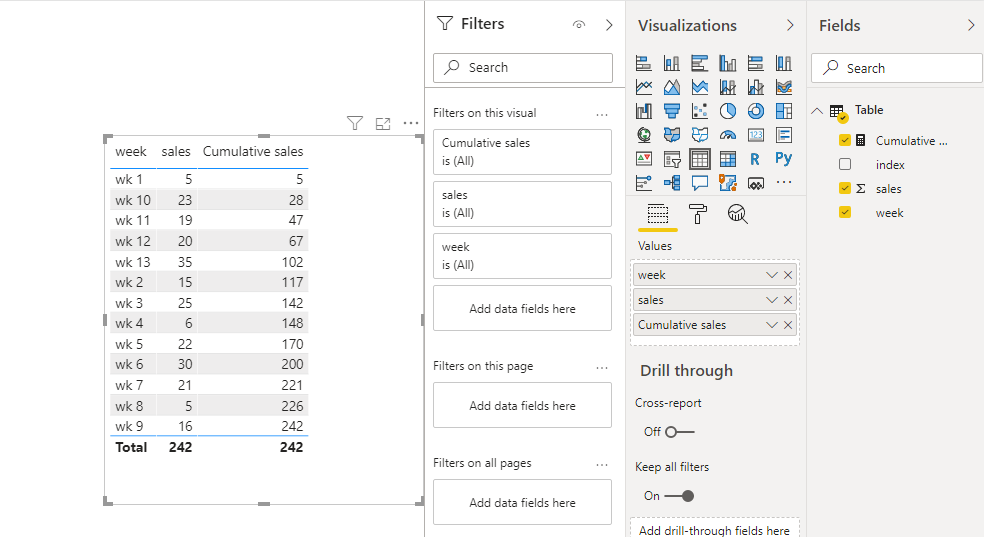Screen dimensions: 984x537
Task: Turn off the Keep all filters toggle
Action: 680,496
